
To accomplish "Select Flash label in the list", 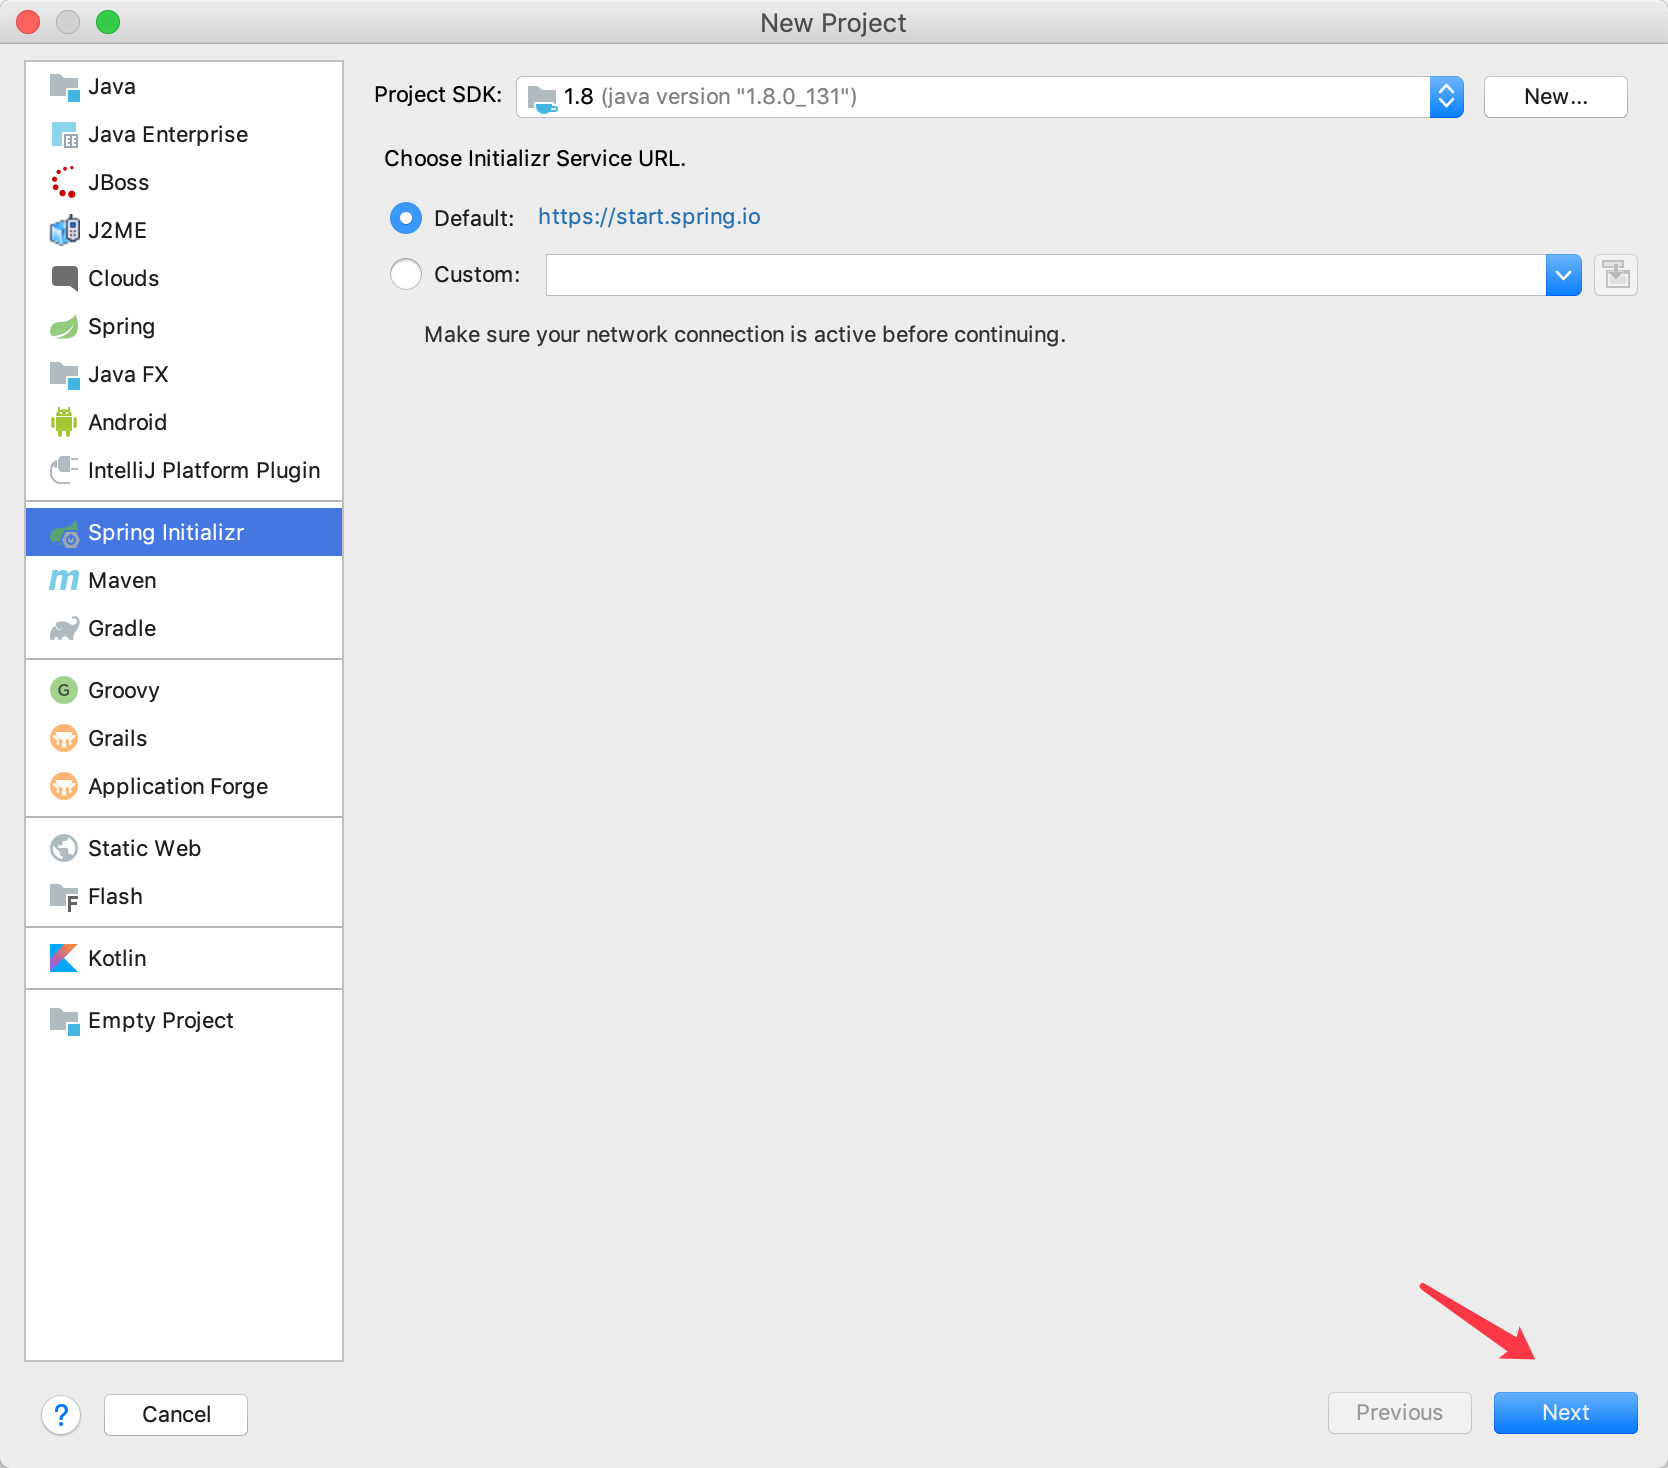I will (x=115, y=897).
